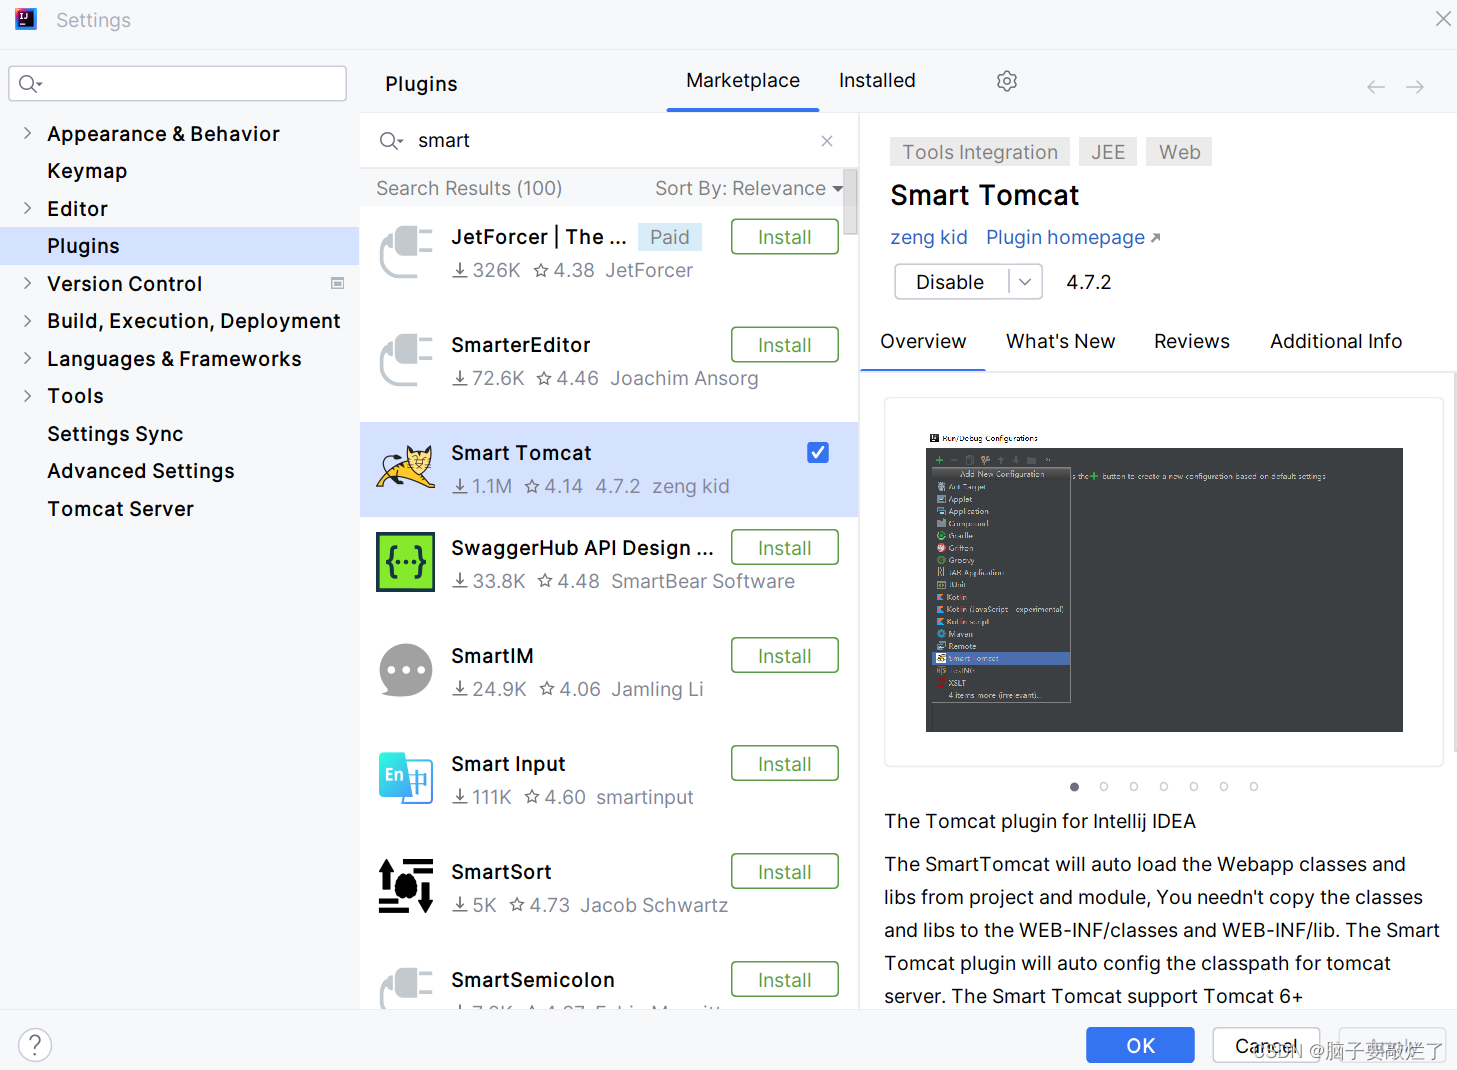Viewport: 1457px width, 1070px height.
Task: Install SmartSemicolon plugin
Action: [x=785, y=980]
